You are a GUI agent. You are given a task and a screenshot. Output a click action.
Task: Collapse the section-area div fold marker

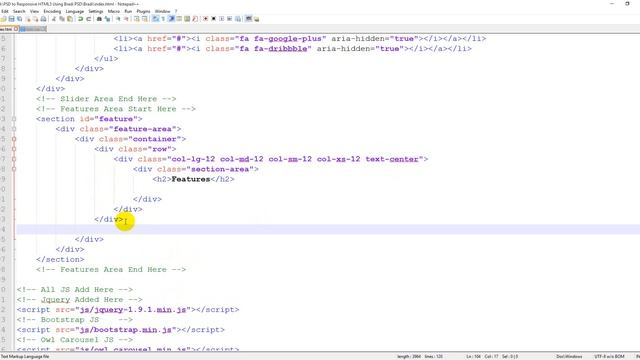point(14,169)
